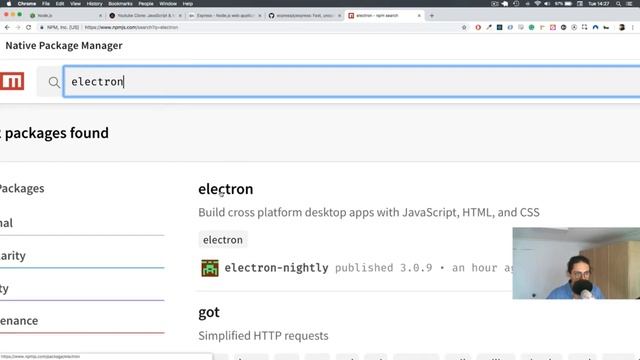
Task: Click the battery percentage indicator
Action: [563, 4]
